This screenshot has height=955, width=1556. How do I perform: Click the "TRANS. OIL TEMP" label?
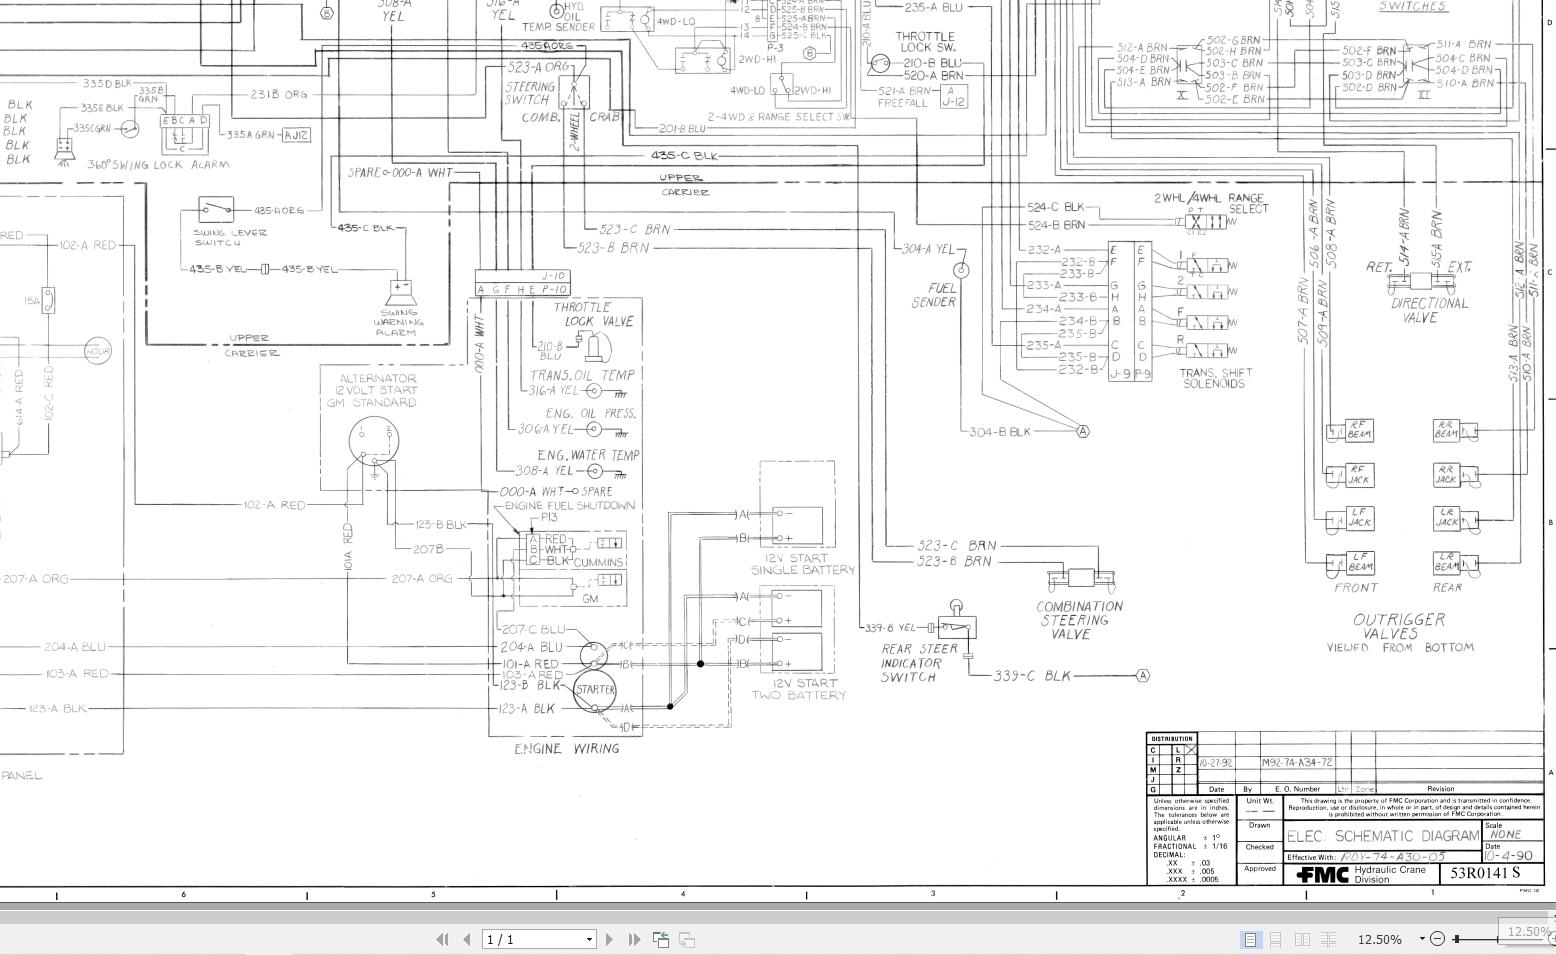pos(582,375)
